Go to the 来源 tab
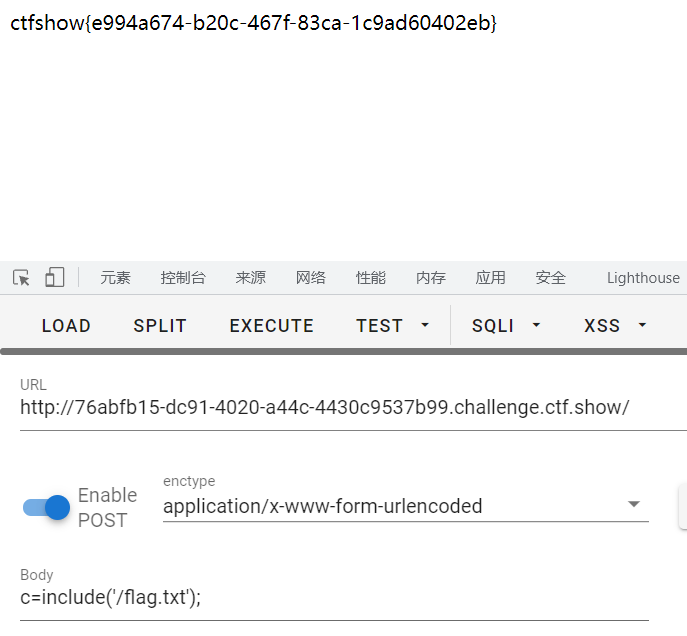Viewport: 687px width, 636px height. (x=251, y=278)
